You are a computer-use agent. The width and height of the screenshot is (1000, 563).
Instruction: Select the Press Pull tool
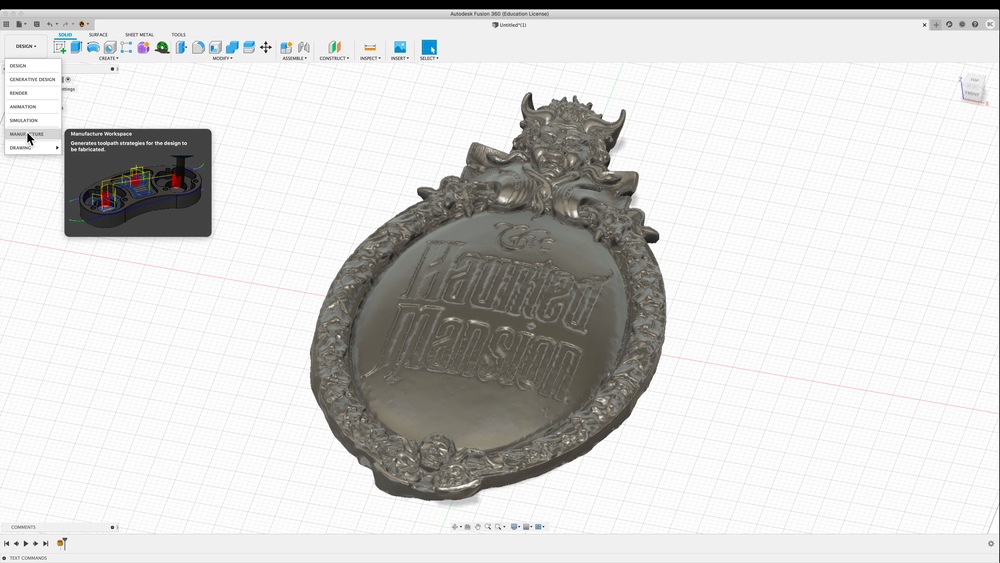click(x=182, y=47)
